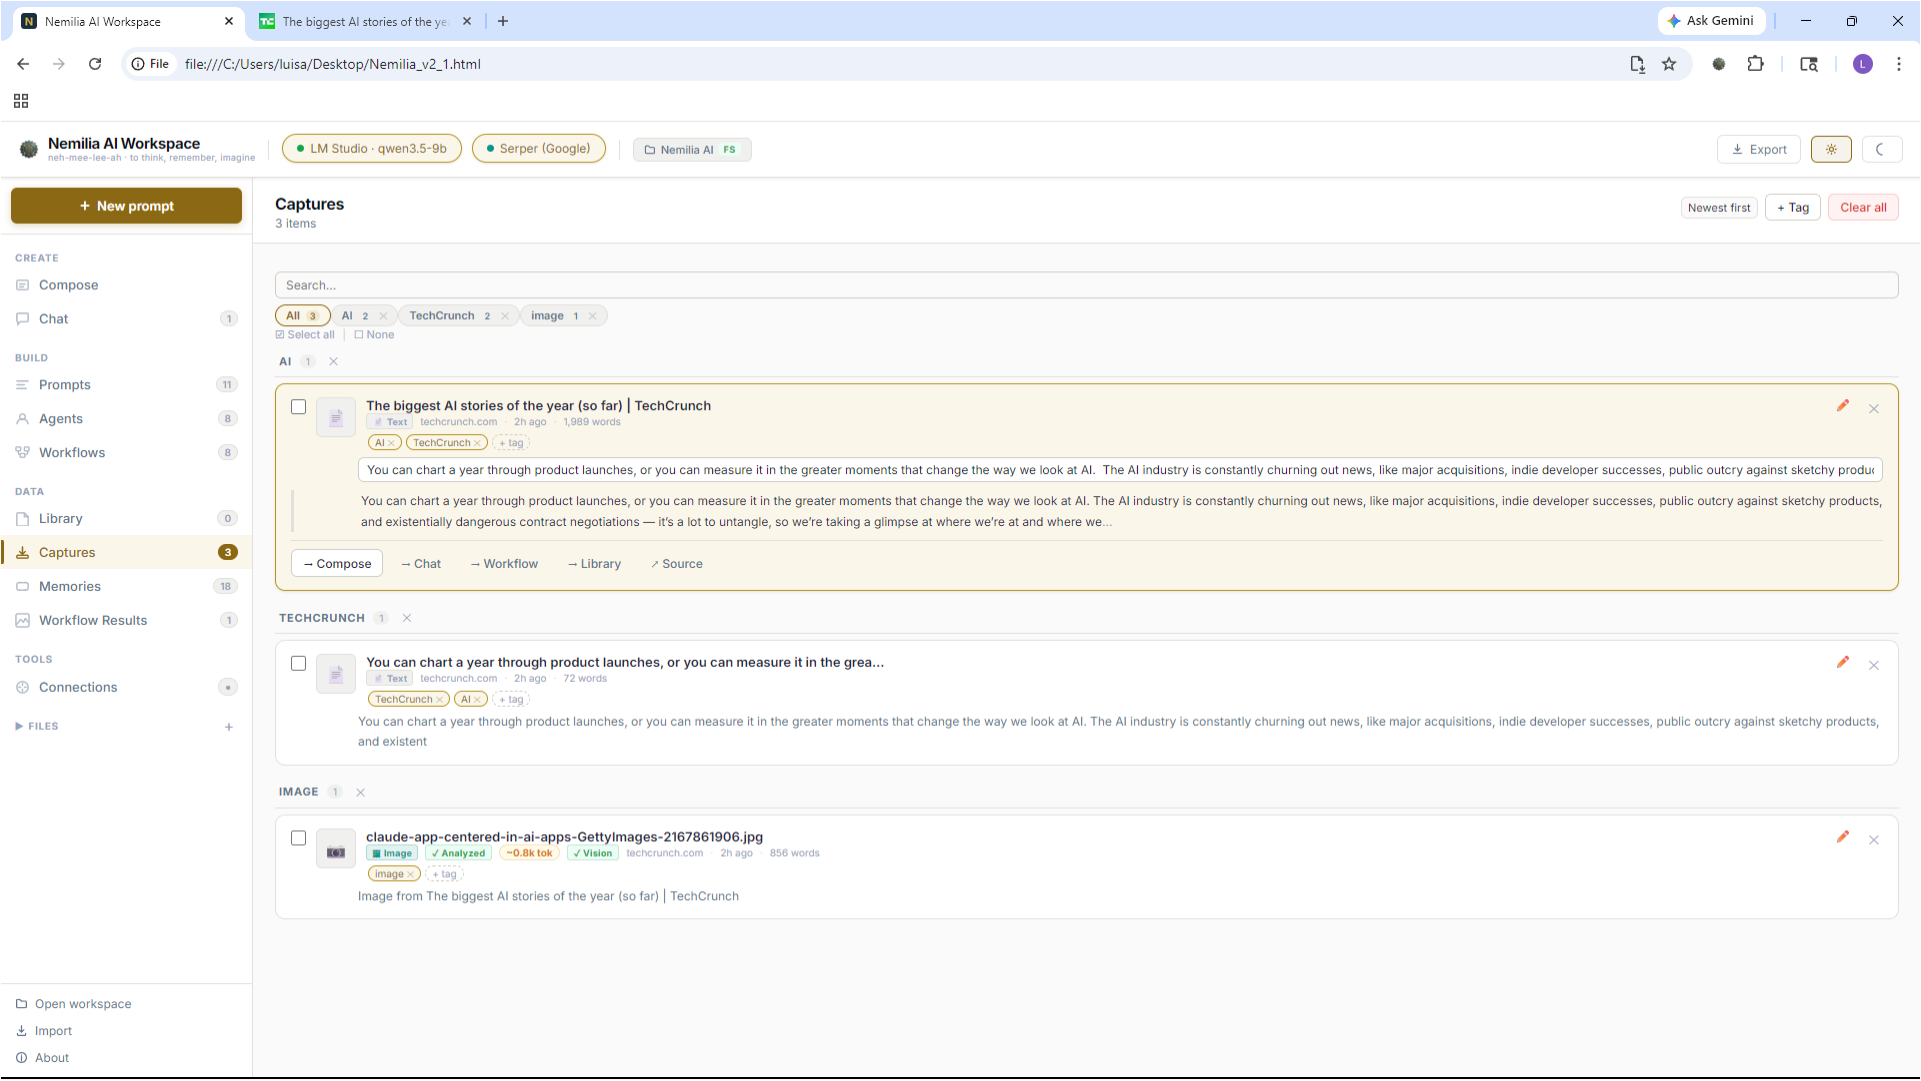Open the Serper (Google) connection pill

pos(539,148)
